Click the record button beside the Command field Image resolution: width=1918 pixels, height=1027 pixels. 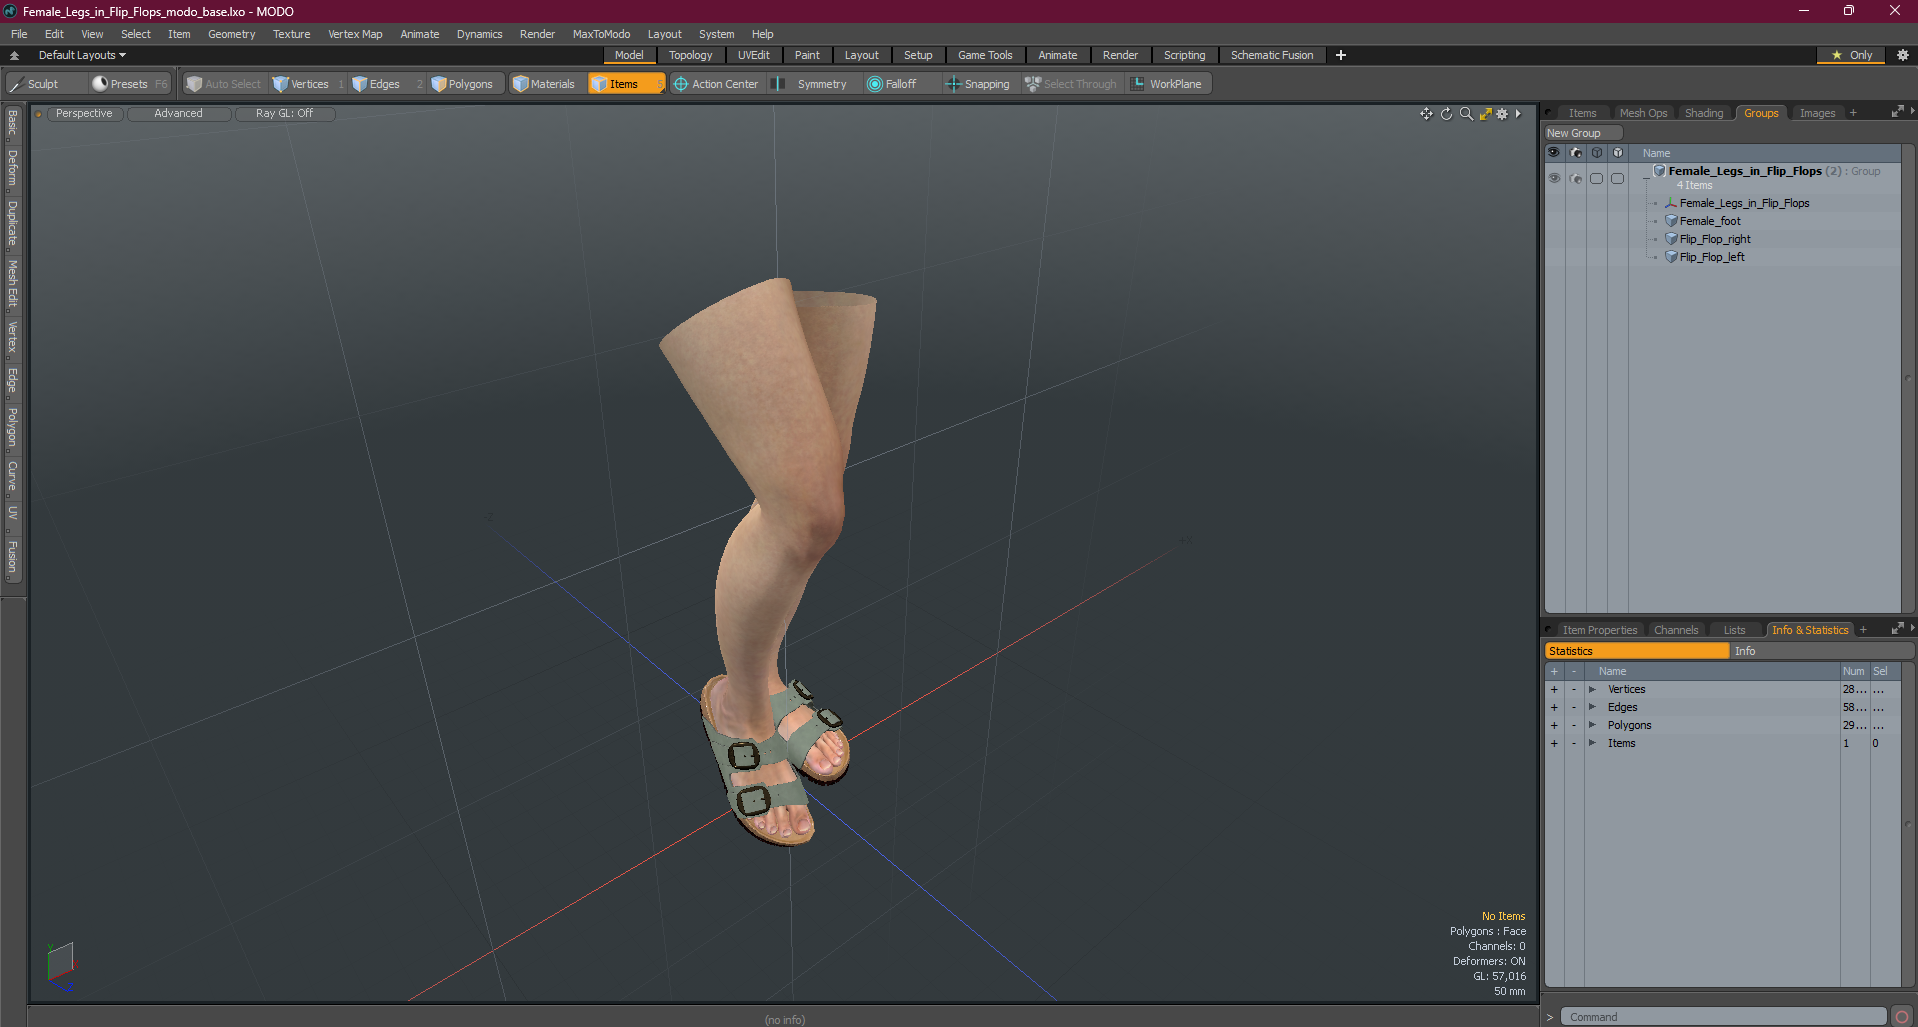pyautogui.click(x=1902, y=1017)
